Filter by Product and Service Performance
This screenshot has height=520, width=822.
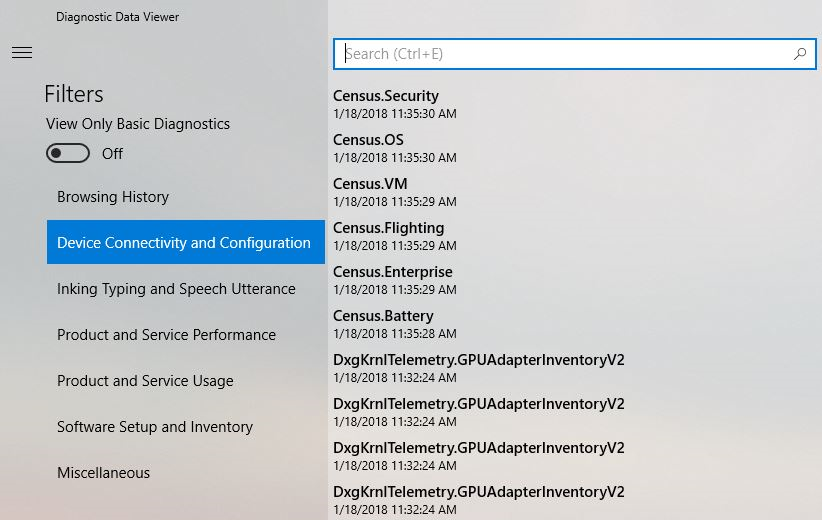tap(166, 335)
